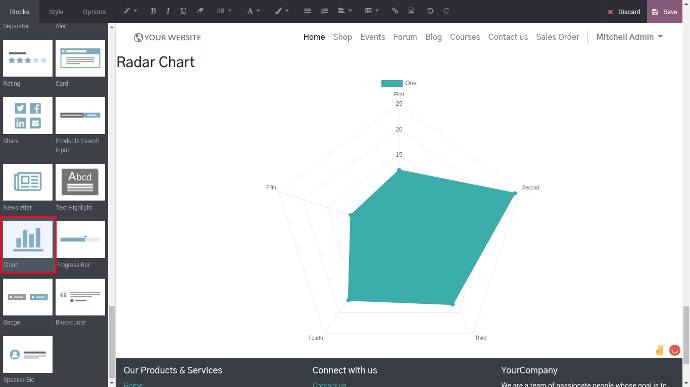Toggle the teal legend dataset swatch
The height and width of the screenshot is (387, 690).
click(x=392, y=83)
